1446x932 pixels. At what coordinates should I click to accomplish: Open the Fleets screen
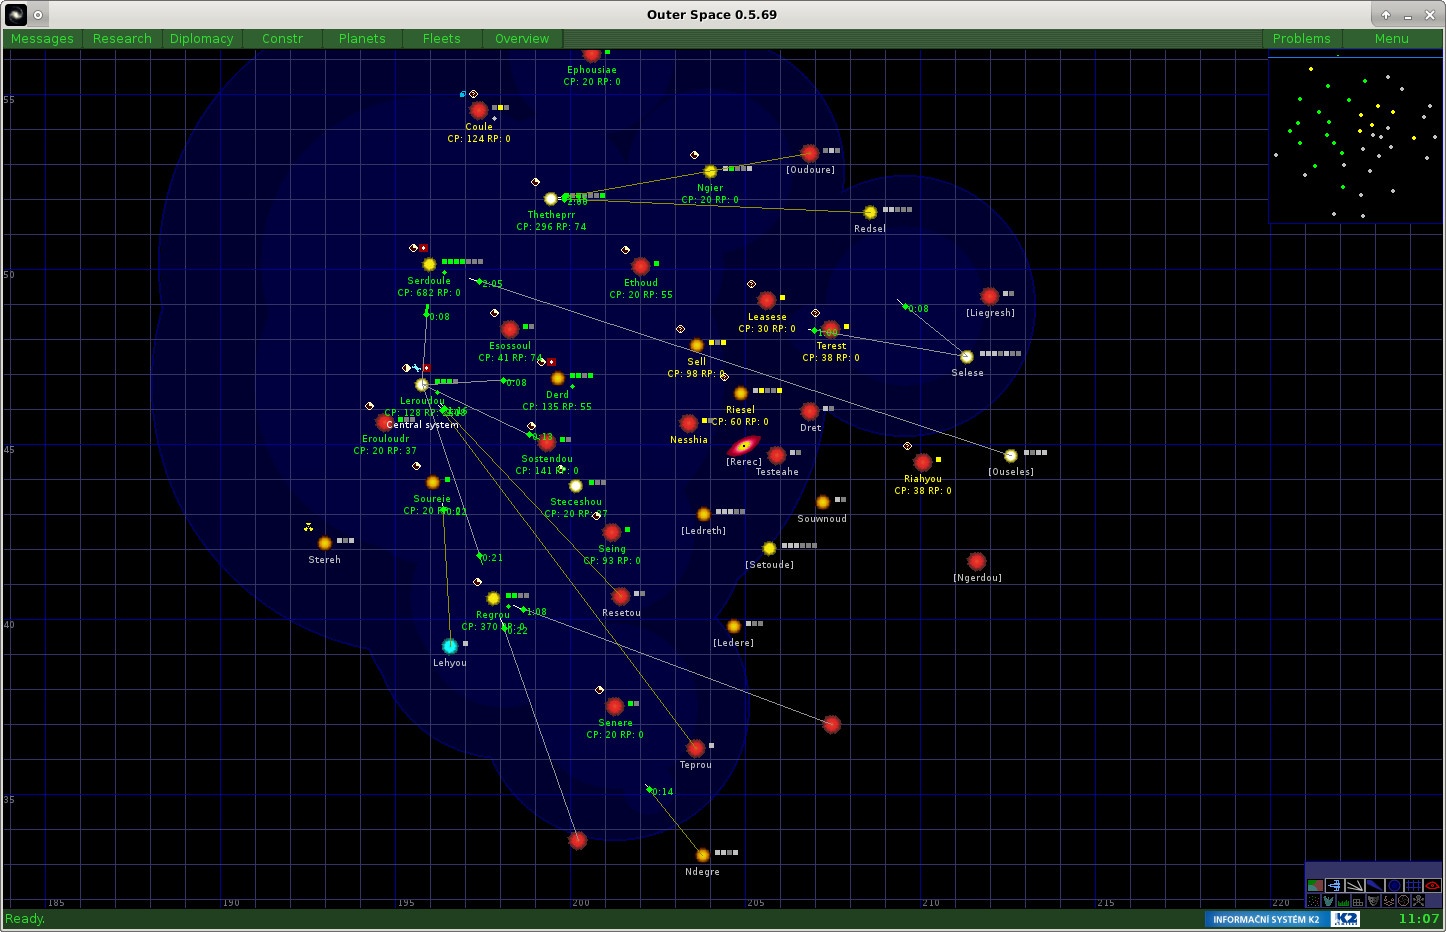pyautogui.click(x=441, y=39)
